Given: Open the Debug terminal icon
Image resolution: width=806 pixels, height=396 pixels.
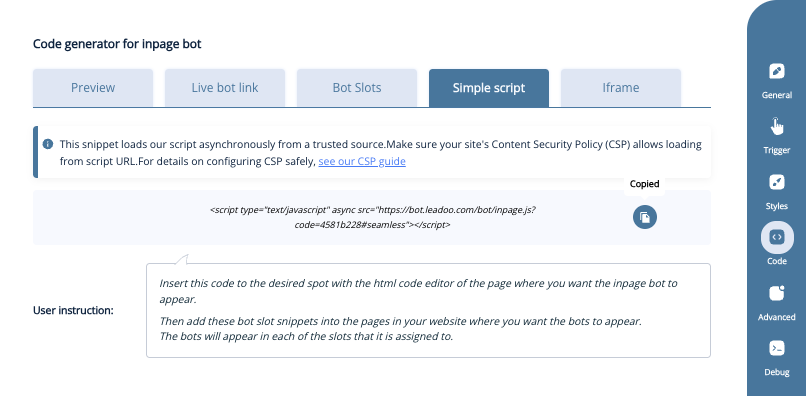Looking at the screenshot, I should click(777, 348).
